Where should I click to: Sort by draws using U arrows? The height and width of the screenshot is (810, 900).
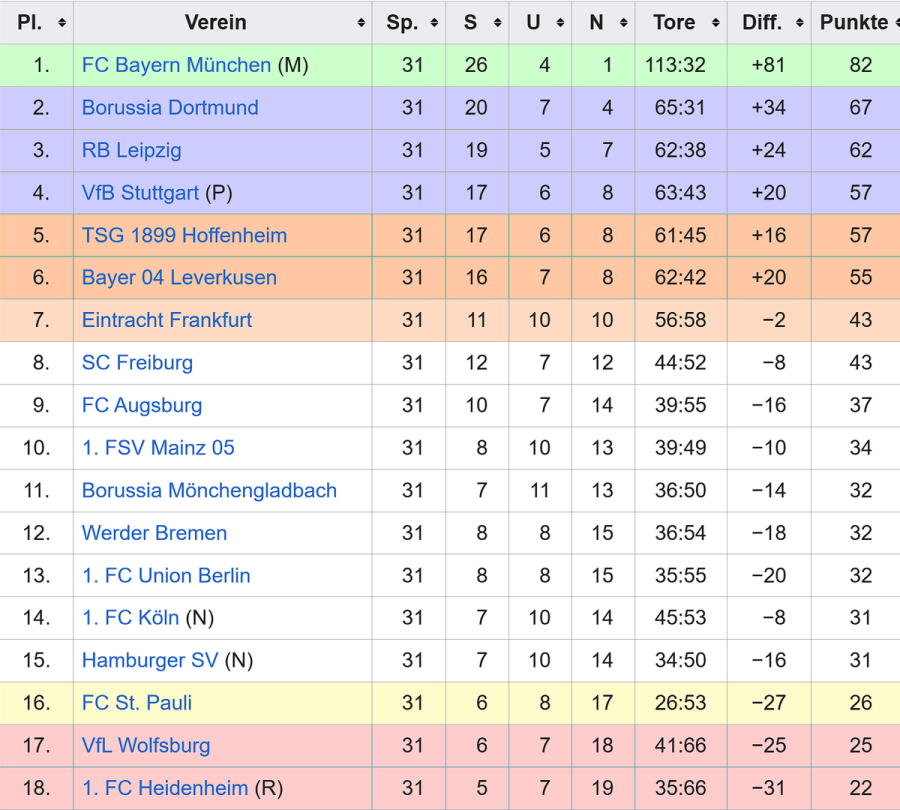point(560,23)
